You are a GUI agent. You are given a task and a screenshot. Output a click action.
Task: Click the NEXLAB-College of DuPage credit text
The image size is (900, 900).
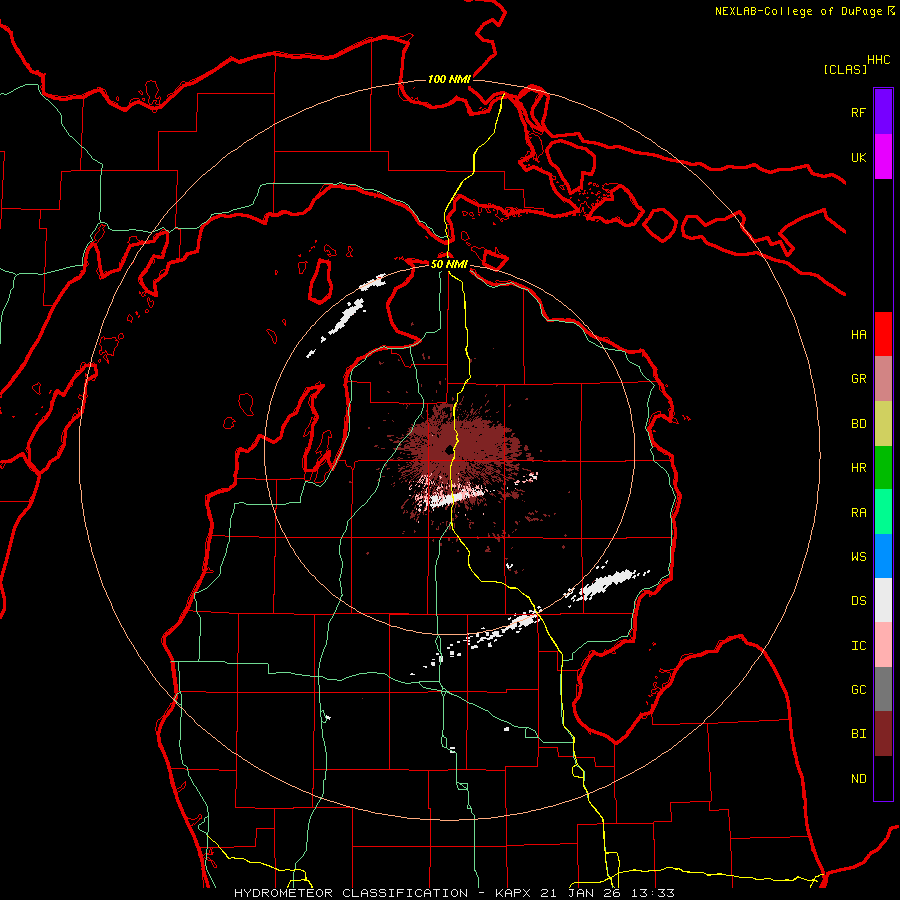click(x=798, y=11)
